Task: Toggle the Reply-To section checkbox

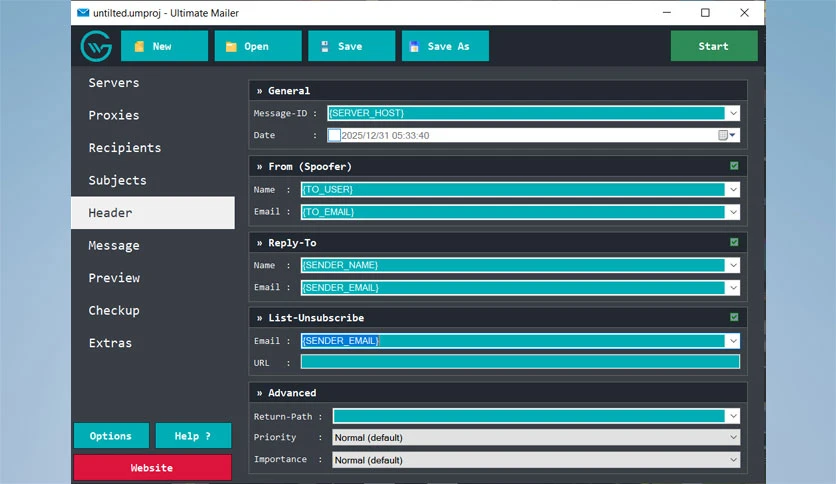Action: pyautogui.click(x=734, y=242)
